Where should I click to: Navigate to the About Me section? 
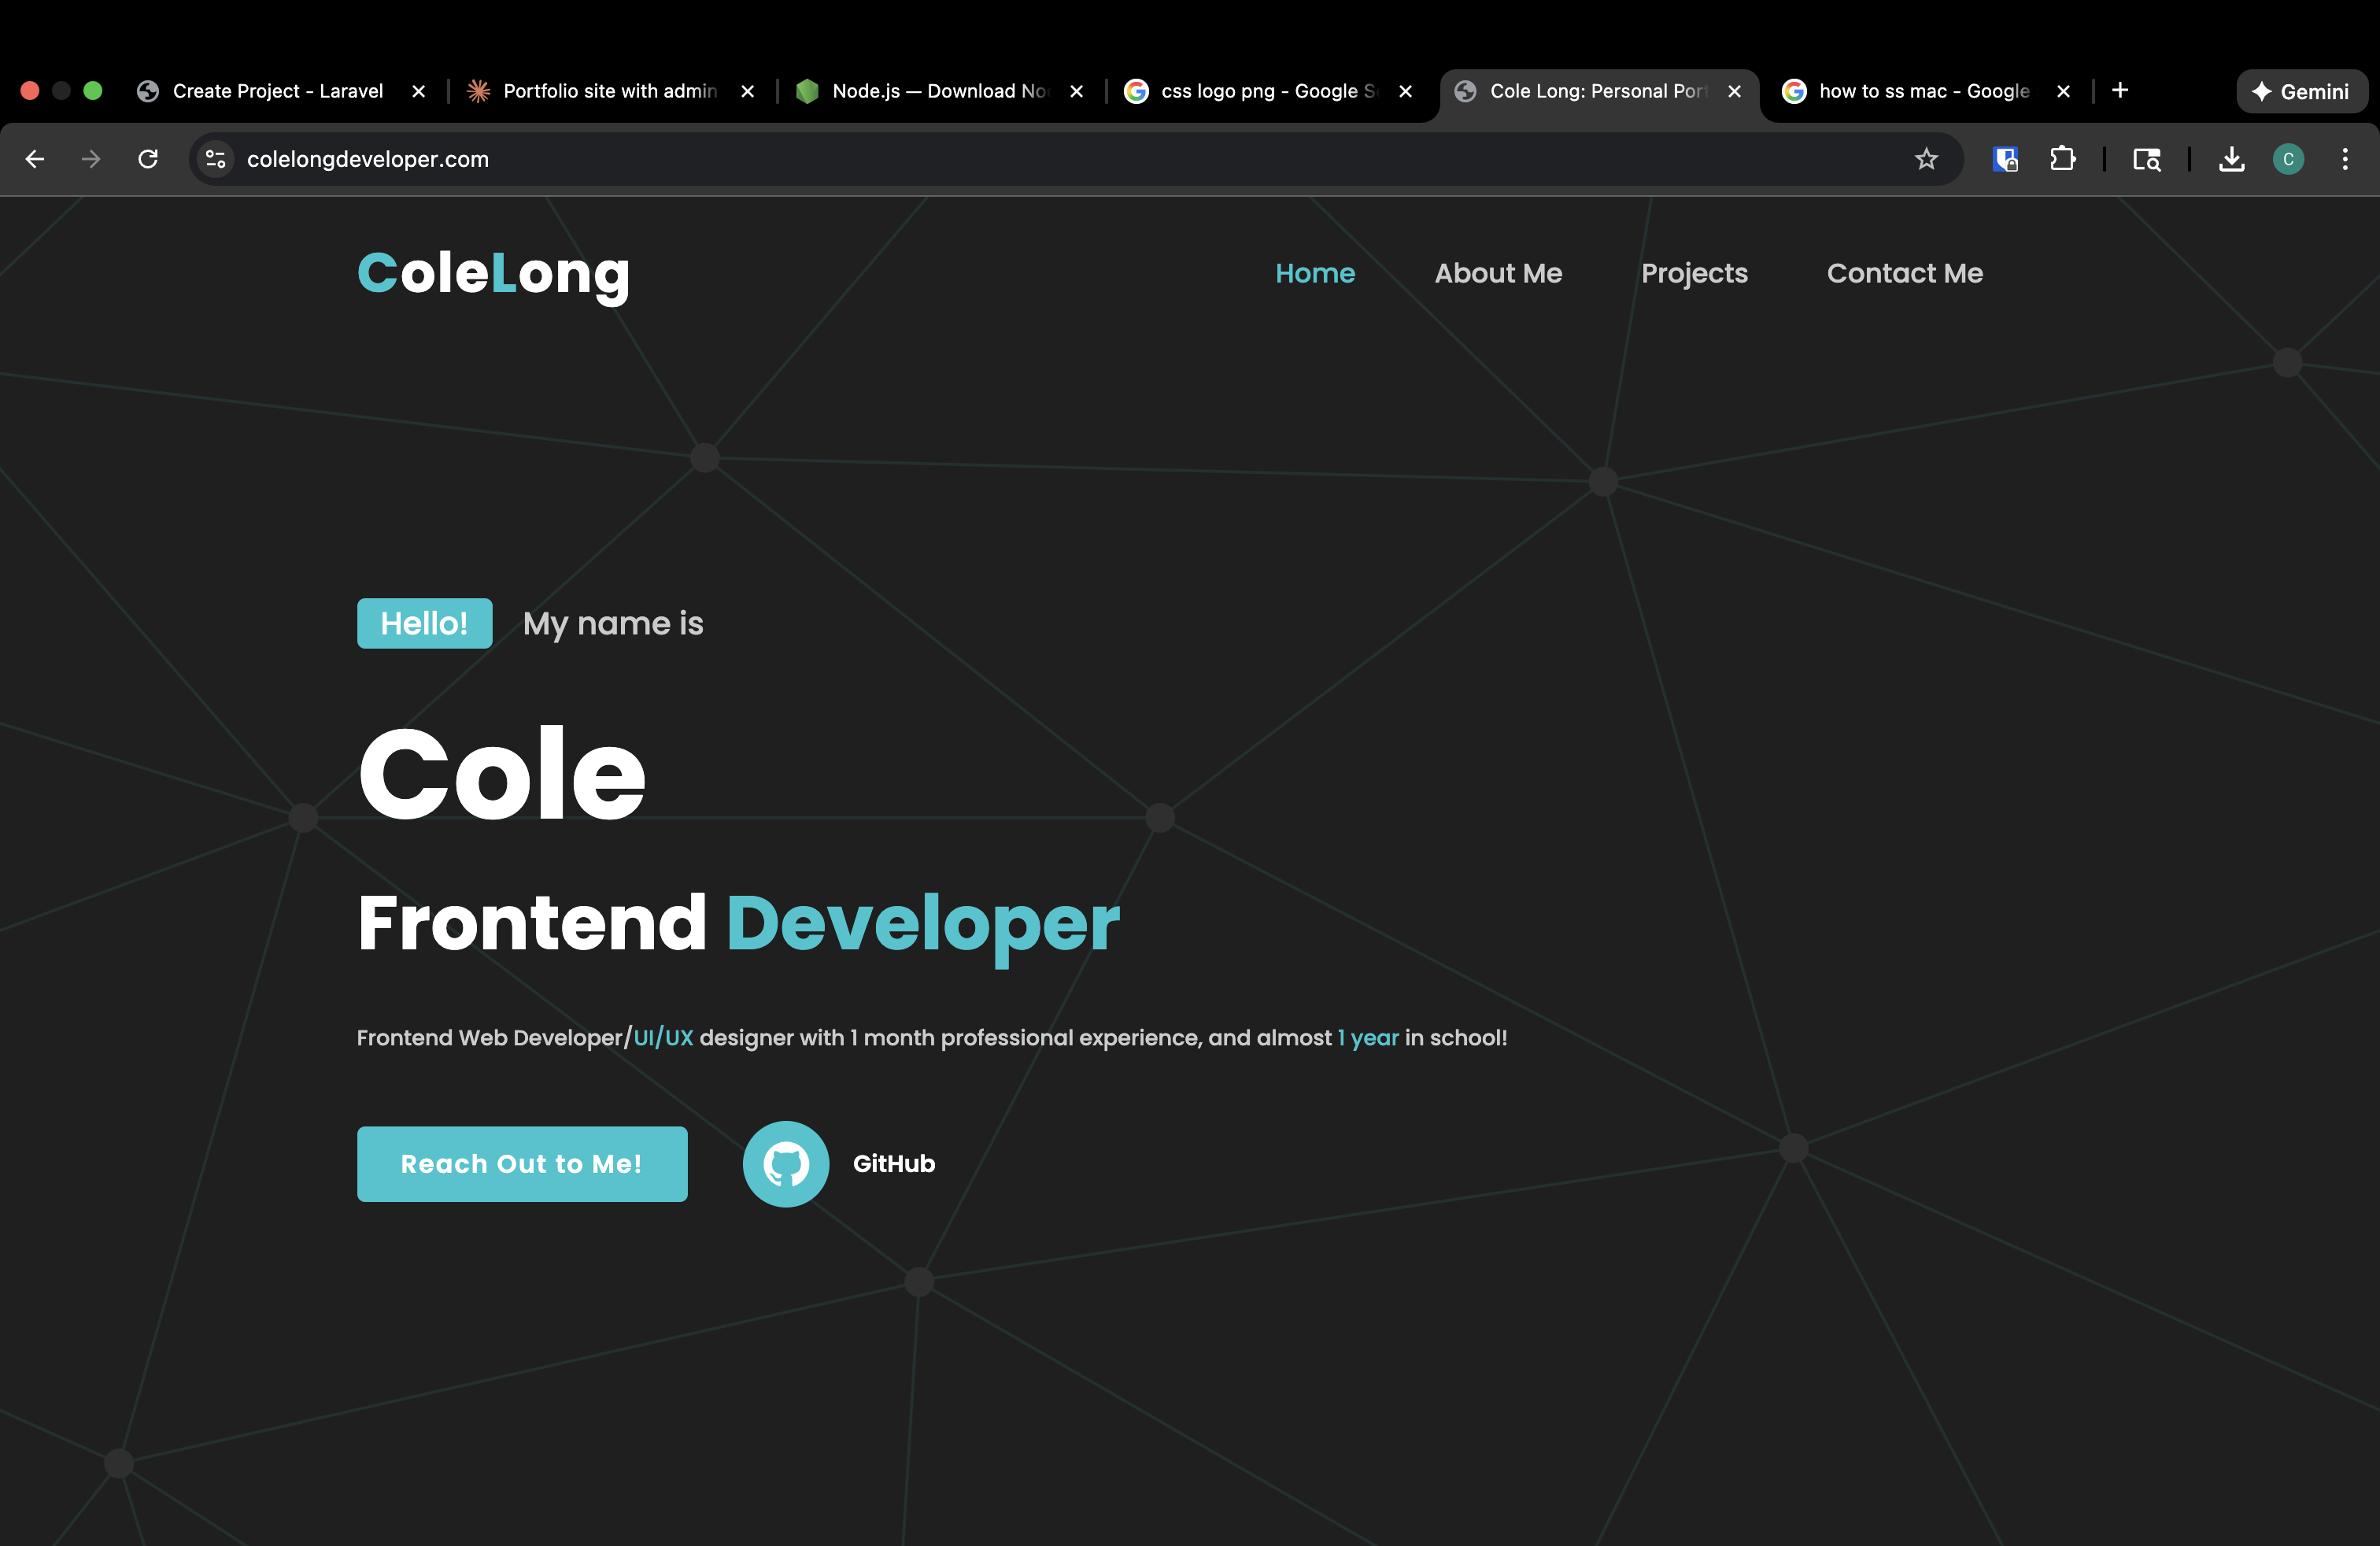coord(1498,273)
